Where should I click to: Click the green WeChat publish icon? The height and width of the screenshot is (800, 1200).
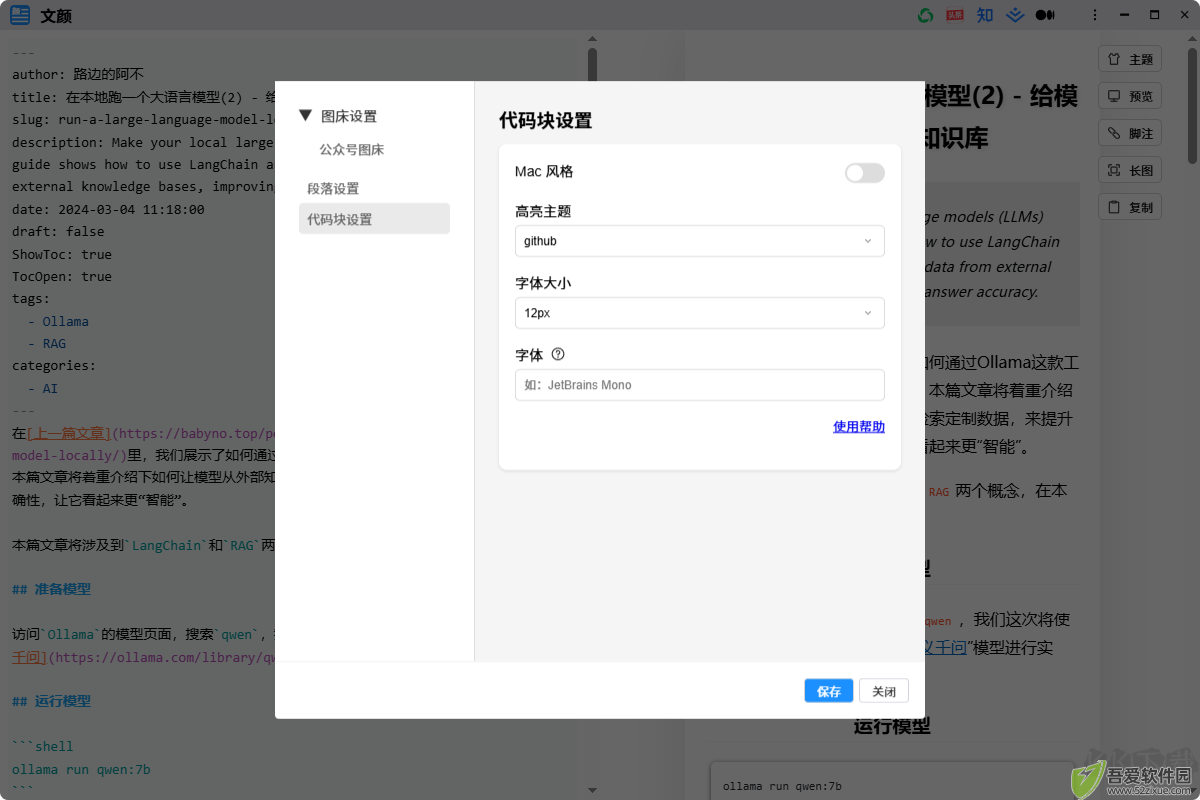(x=925, y=15)
